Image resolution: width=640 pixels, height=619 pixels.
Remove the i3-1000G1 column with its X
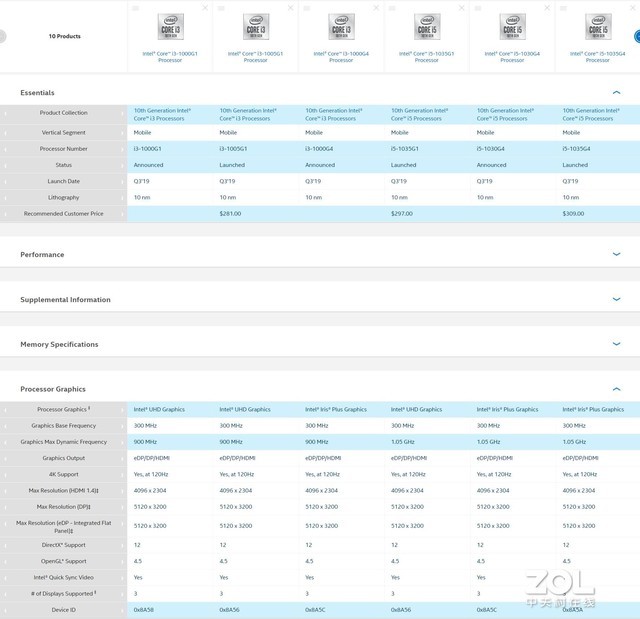(205, 8)
